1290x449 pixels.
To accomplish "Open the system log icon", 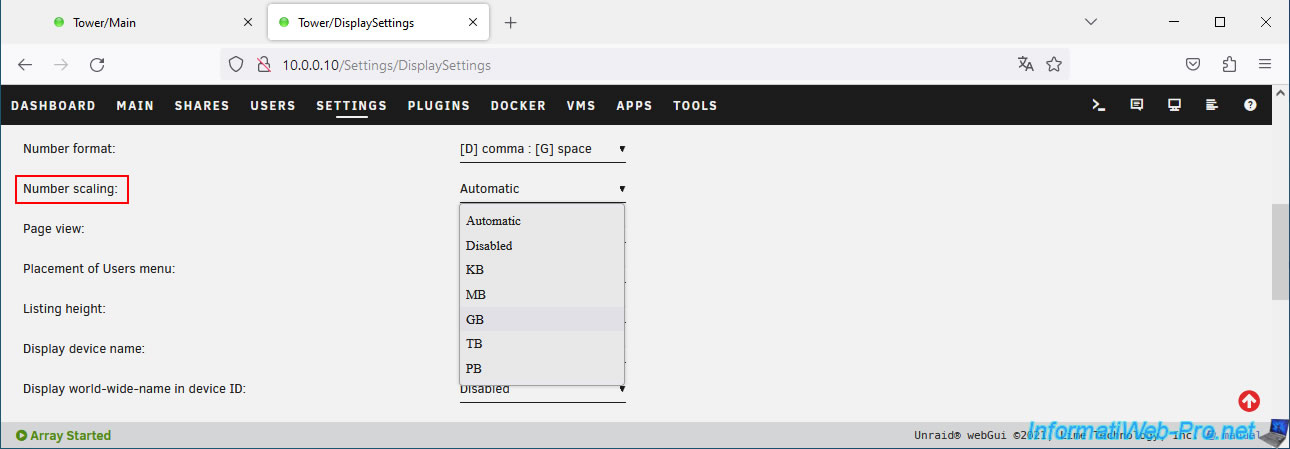I will [1212, 105].
